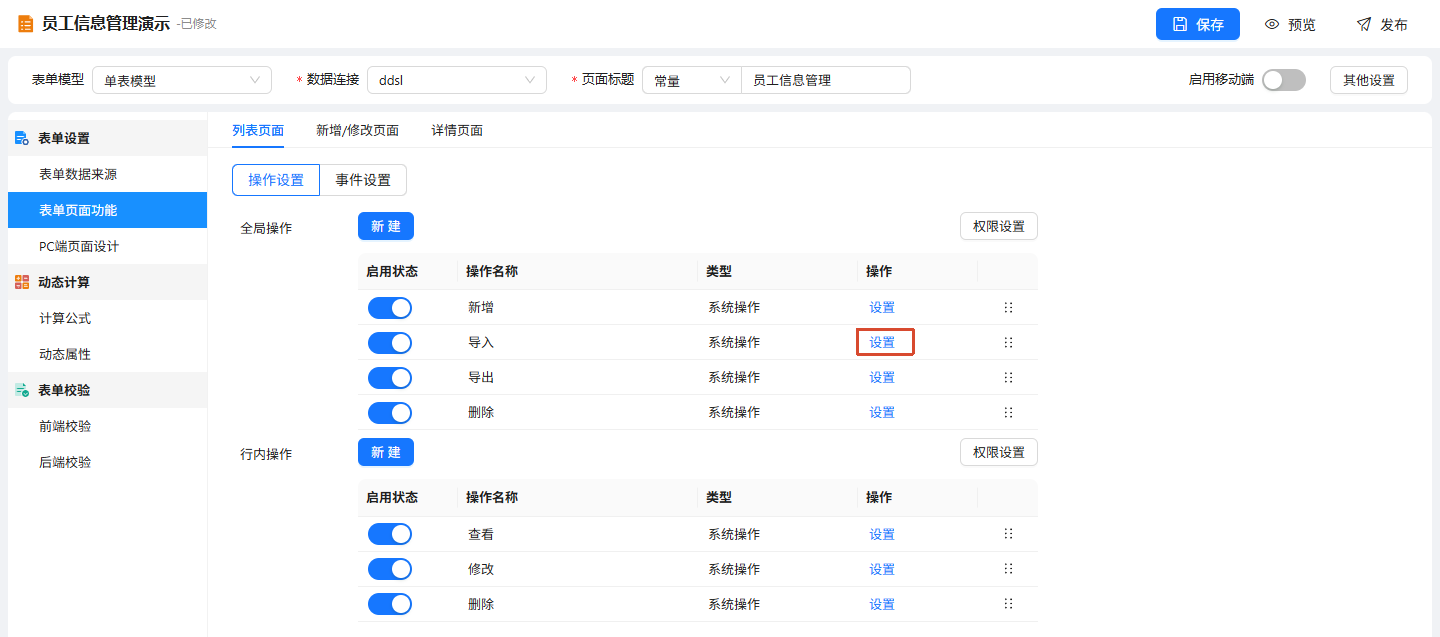Click 设置 link for 新增

tap(882, 307)
